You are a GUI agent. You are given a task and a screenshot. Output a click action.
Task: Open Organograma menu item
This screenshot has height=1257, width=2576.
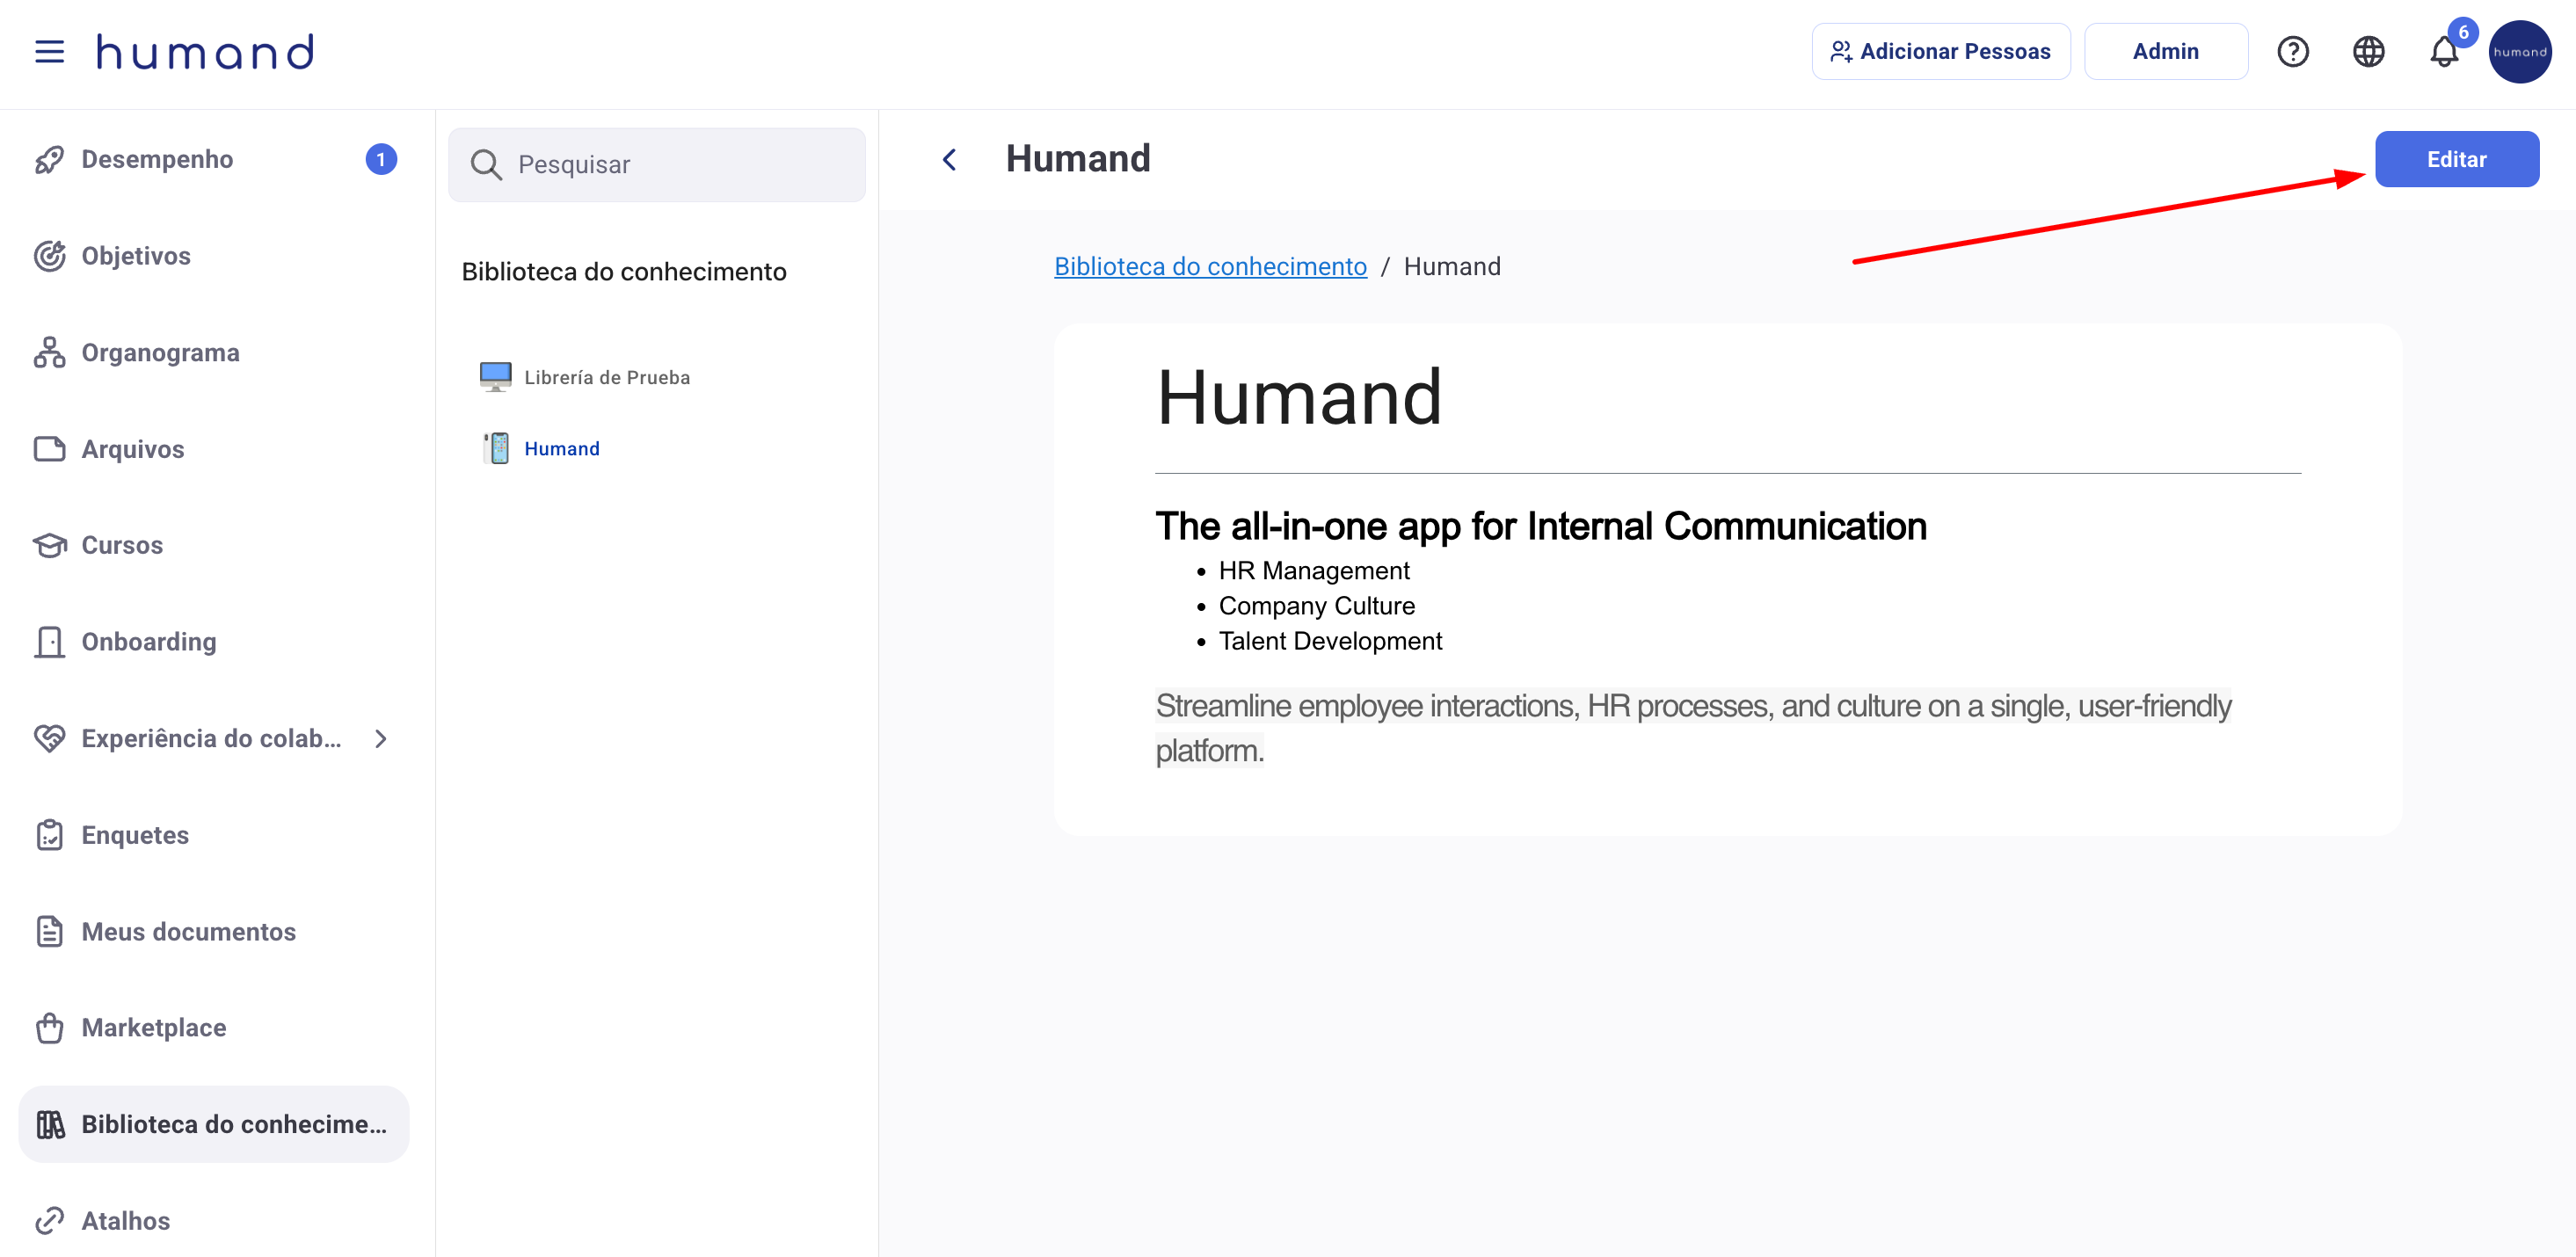tap(214, 352)
